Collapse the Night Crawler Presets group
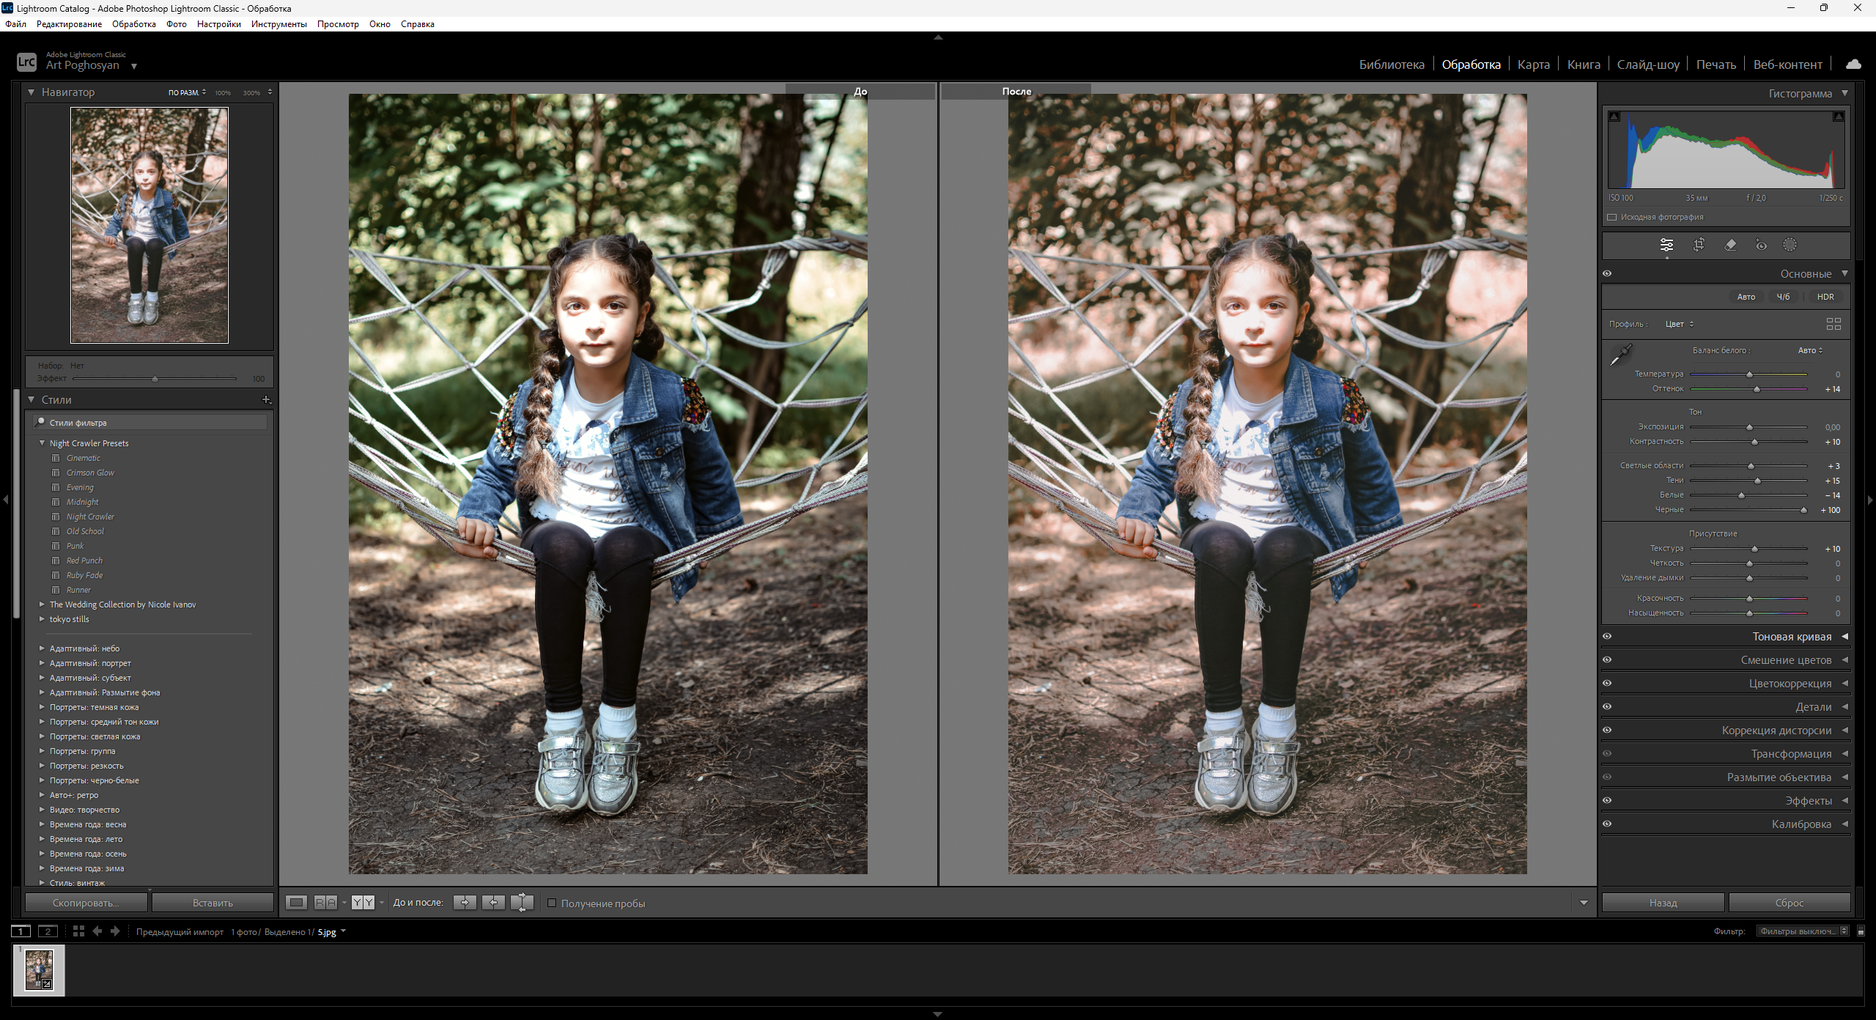1876x1020 pixels. [x=42, y=443]
